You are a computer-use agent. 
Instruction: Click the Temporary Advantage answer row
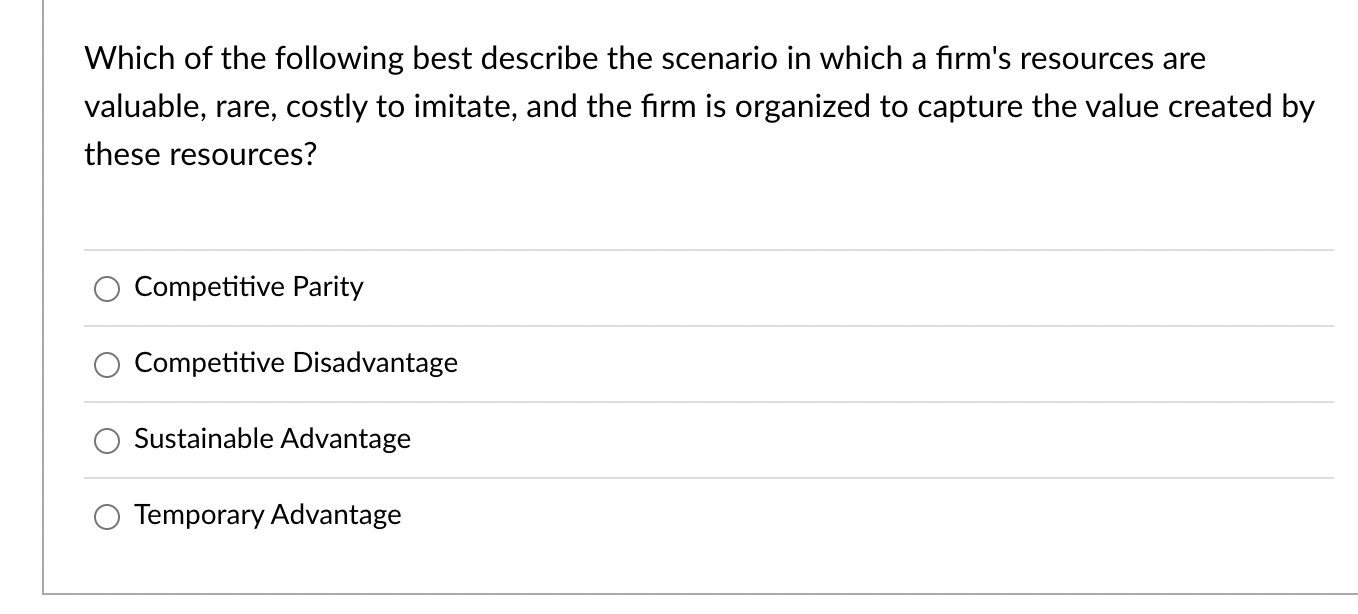[x=600, y=516]
